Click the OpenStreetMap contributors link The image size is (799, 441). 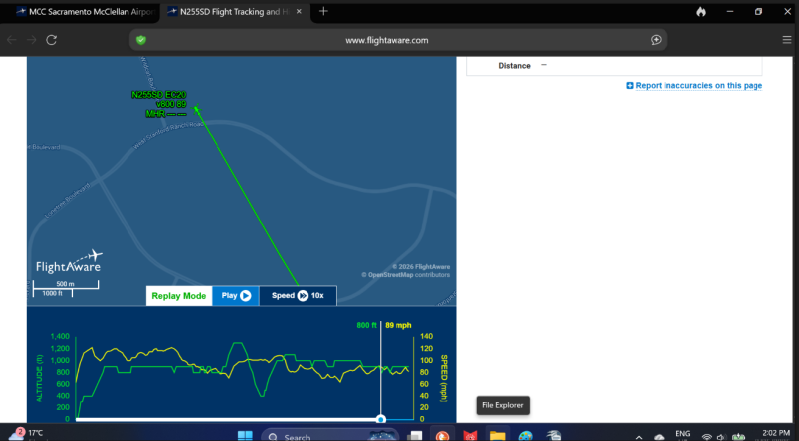(x=390, y=275)
